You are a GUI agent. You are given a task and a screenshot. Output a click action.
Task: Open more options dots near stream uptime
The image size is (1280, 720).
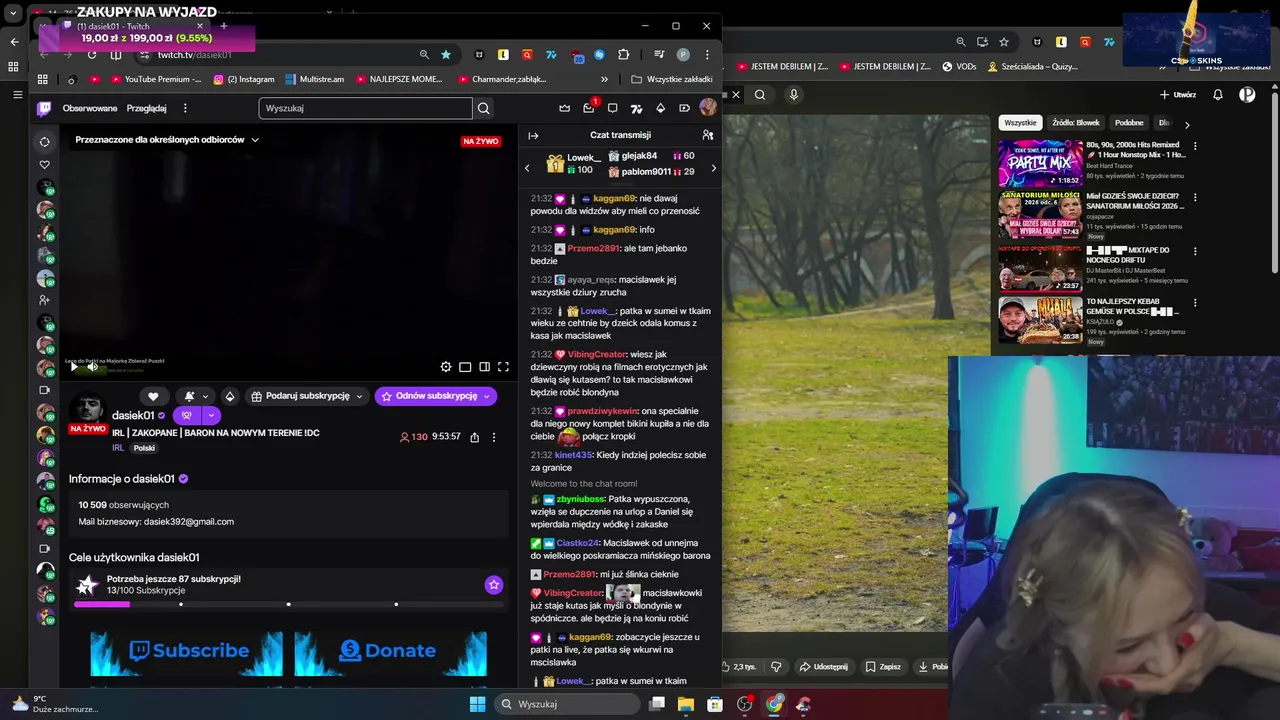pyautogui.click(x=493, y=437)
